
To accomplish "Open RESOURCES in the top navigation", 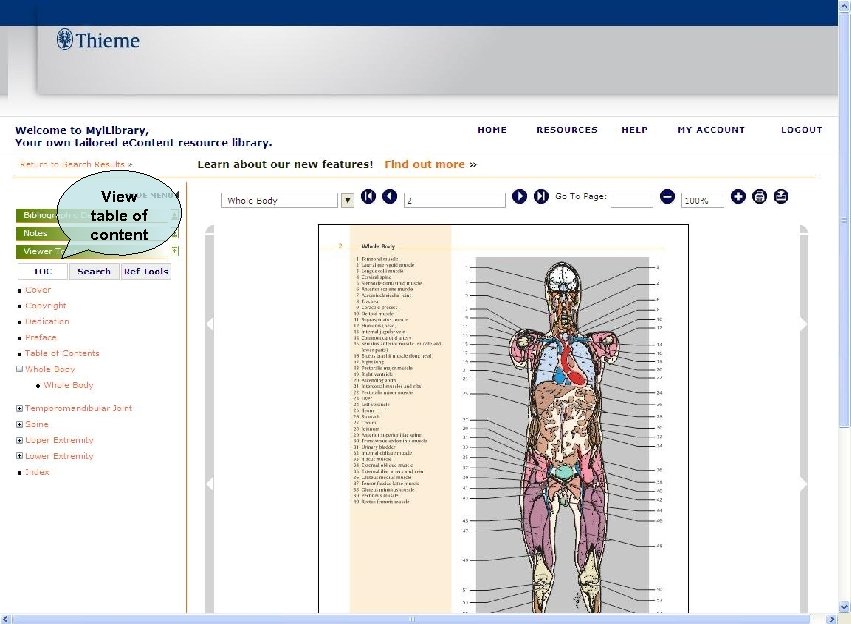I will point(567,130).
